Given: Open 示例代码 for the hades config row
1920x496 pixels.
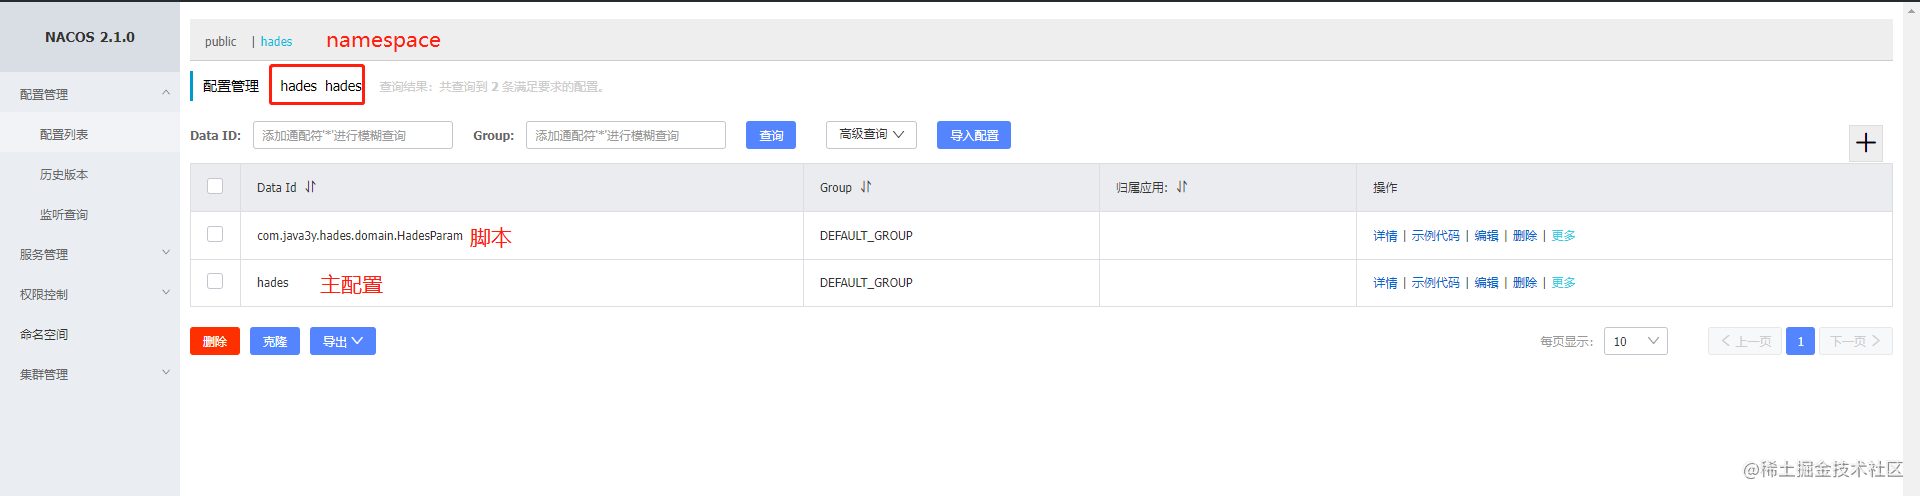Looking at the screenshot, I should 1435,283.
